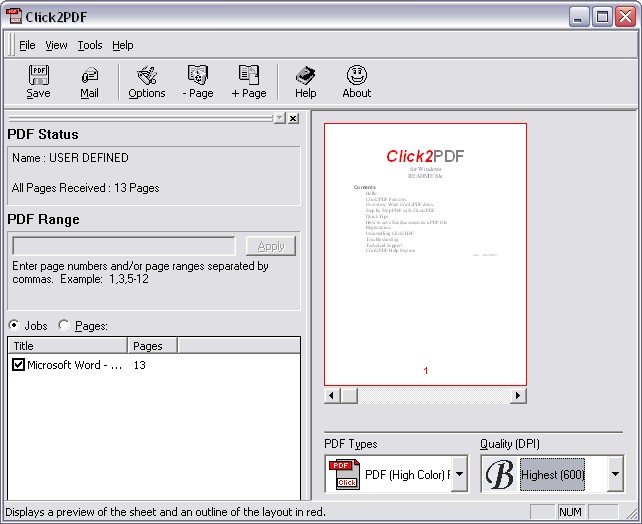The width and height of the screenshot is (642, 524).
Task: Open the Mail toolbar icon
Action: point(90,76)
